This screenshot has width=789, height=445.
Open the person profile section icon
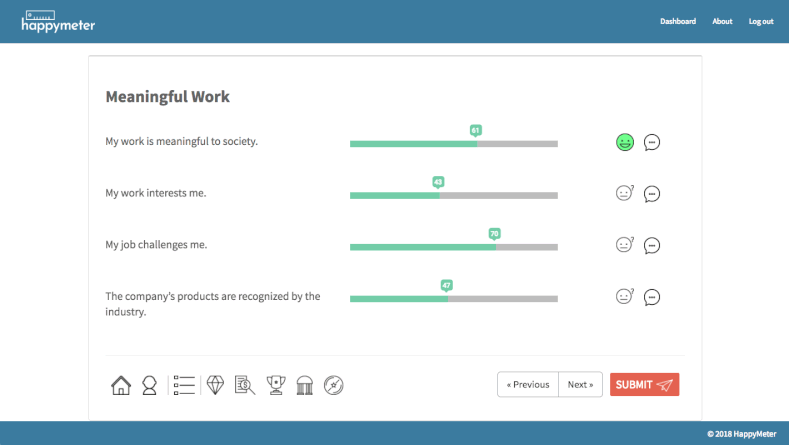[x=149, y=385]
